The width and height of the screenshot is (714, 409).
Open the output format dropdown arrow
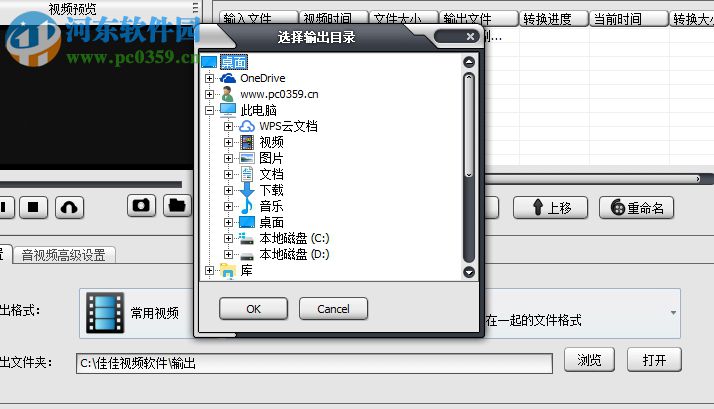tap(673, 313)
